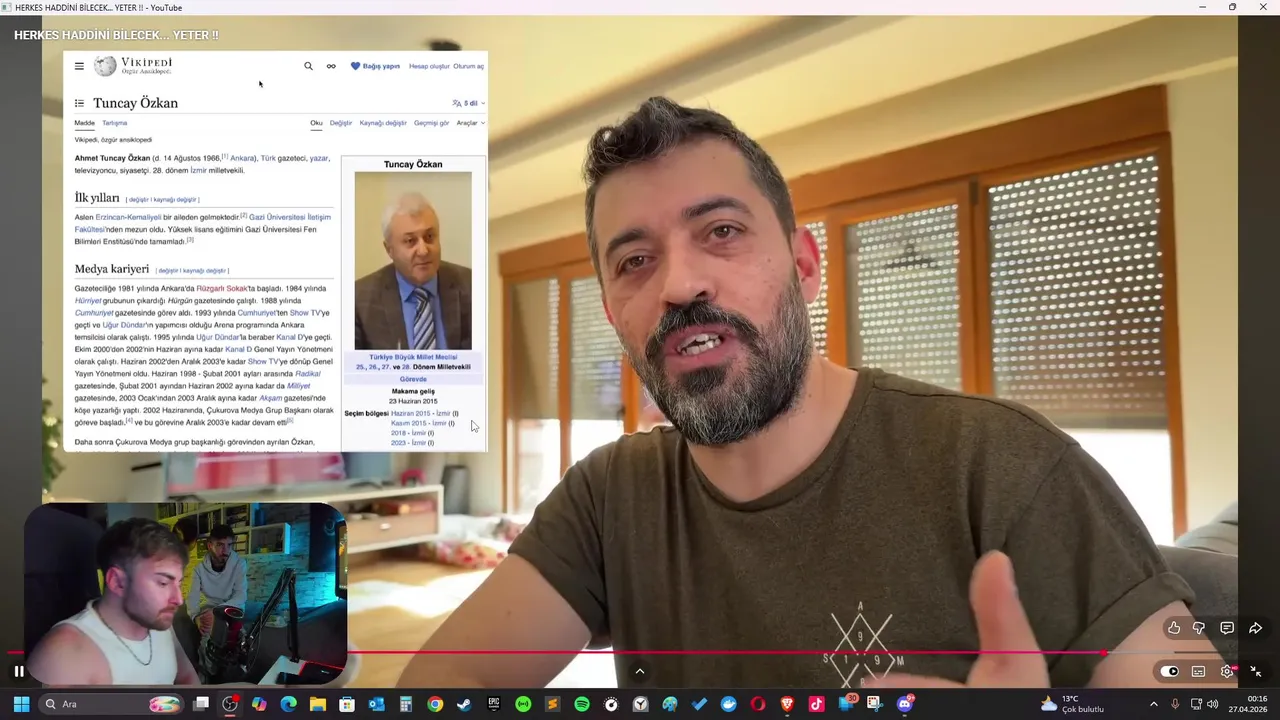Click the Tuncay Özkan infobox portrait

coord(413,261)
